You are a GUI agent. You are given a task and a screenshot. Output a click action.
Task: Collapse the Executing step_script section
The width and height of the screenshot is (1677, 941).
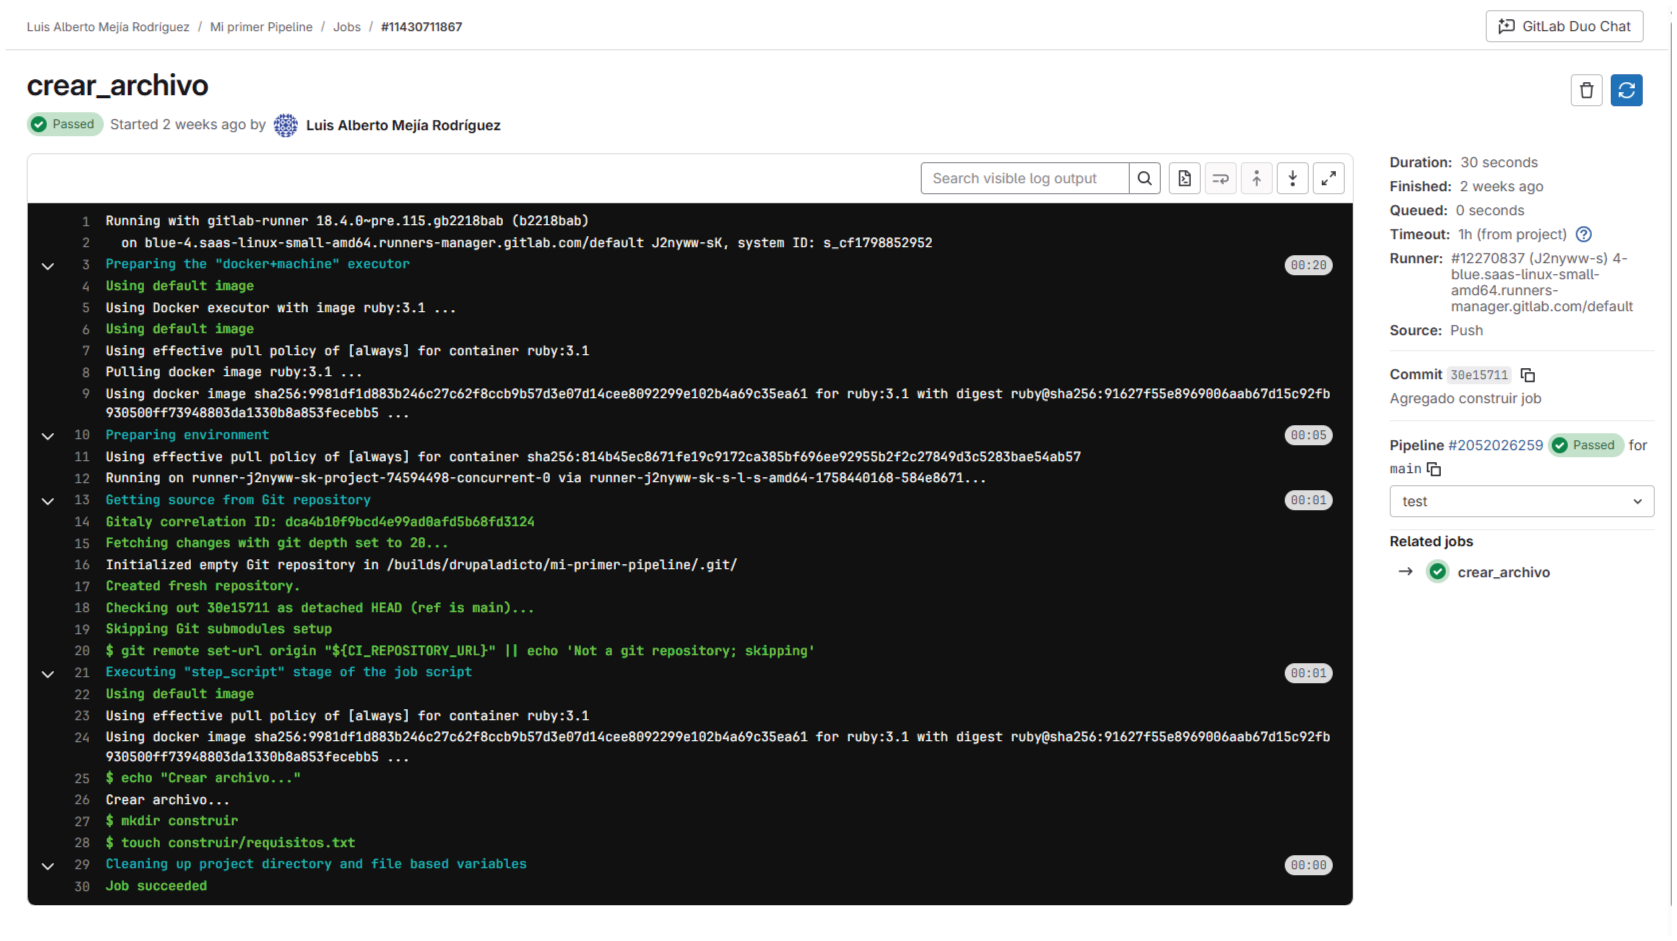[x=47, y=674]
